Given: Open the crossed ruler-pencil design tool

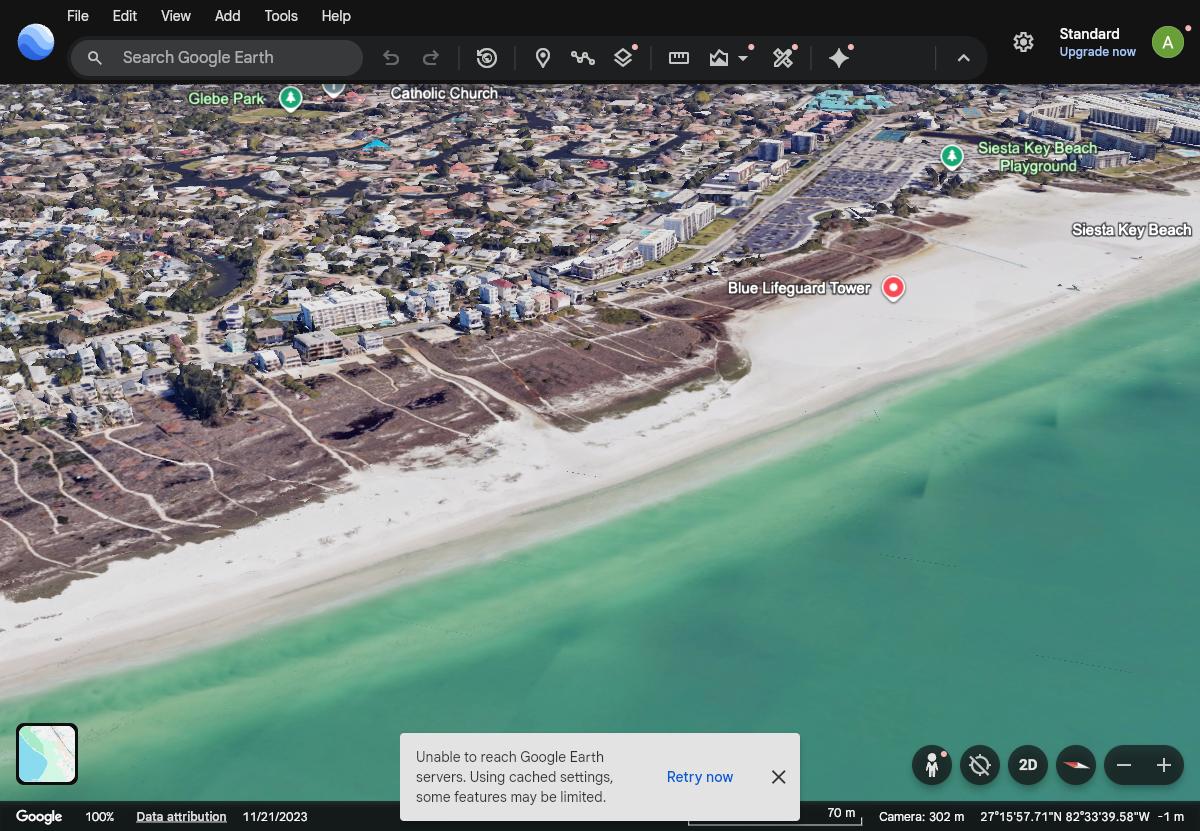Looking at the screenshot, I should coord(783,58).
